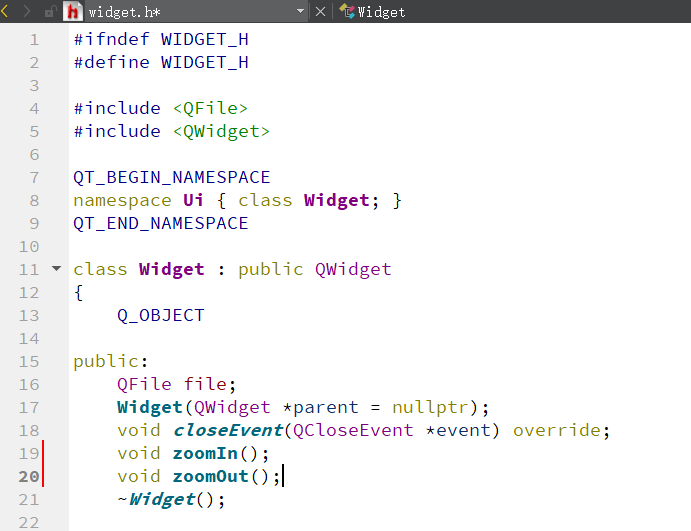Image resolution: width=691 pixels, height=531 pixels.
Task: Click 'QCloseEvent' parameter type
Action: coord(353,430)
